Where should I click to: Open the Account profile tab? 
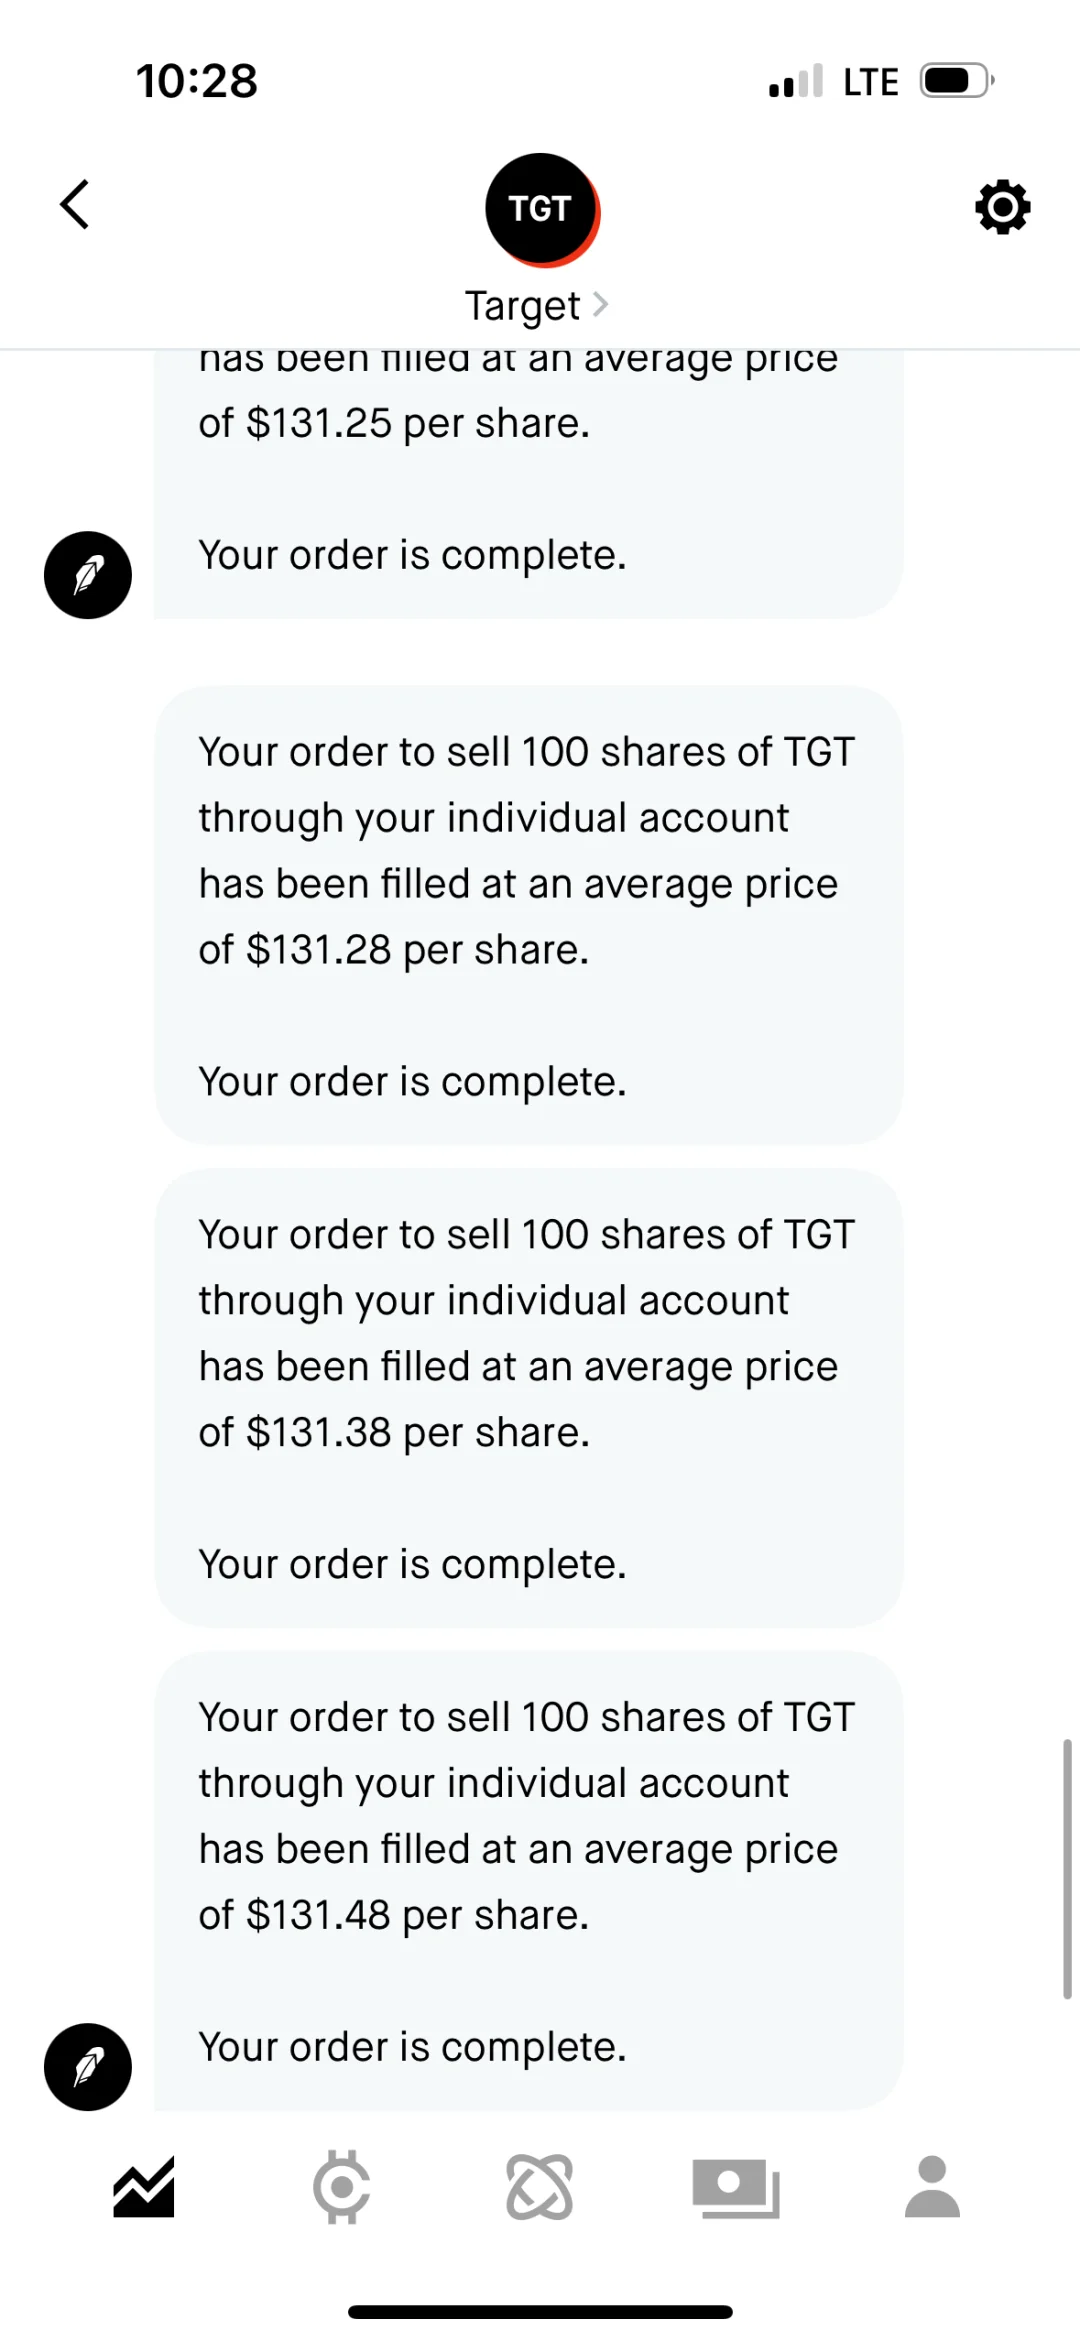pyautogui.click(x=933, y=2187)
